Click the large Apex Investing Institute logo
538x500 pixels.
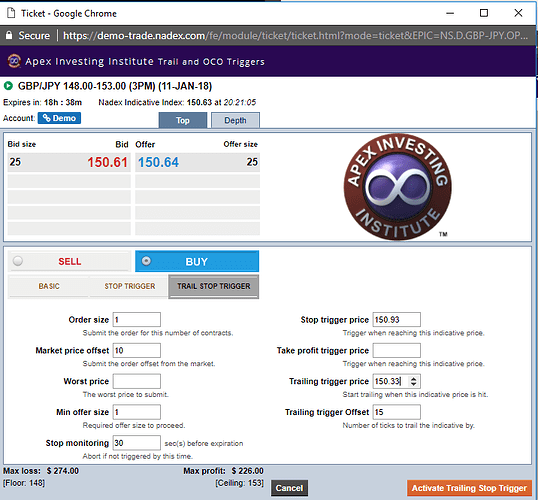[x=398, y=187]
